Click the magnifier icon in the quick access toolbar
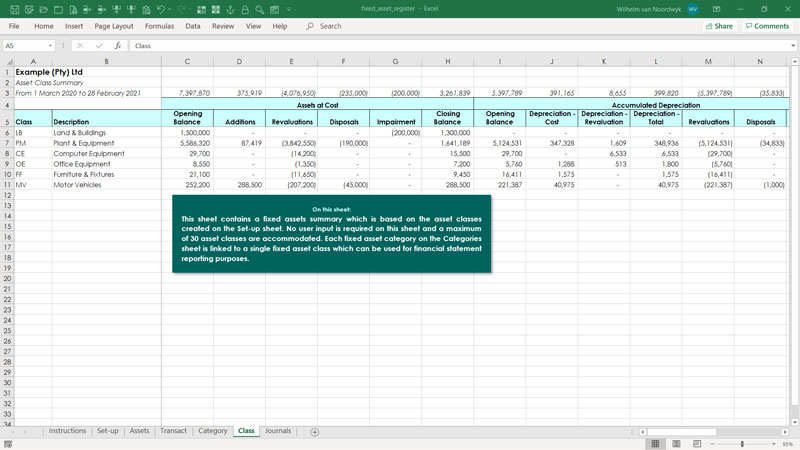This screenshot has width=800, height=450. (260, 10)
